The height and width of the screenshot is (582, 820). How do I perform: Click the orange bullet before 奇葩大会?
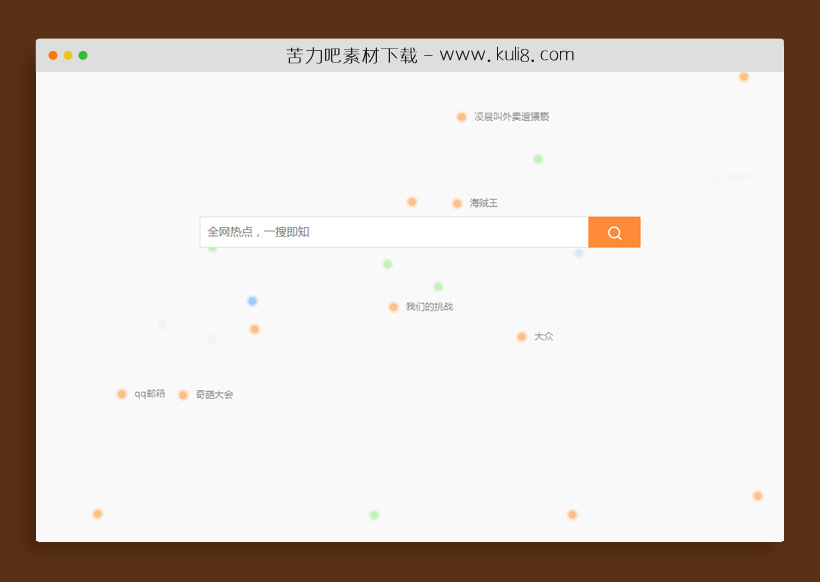tap(184, 394)
